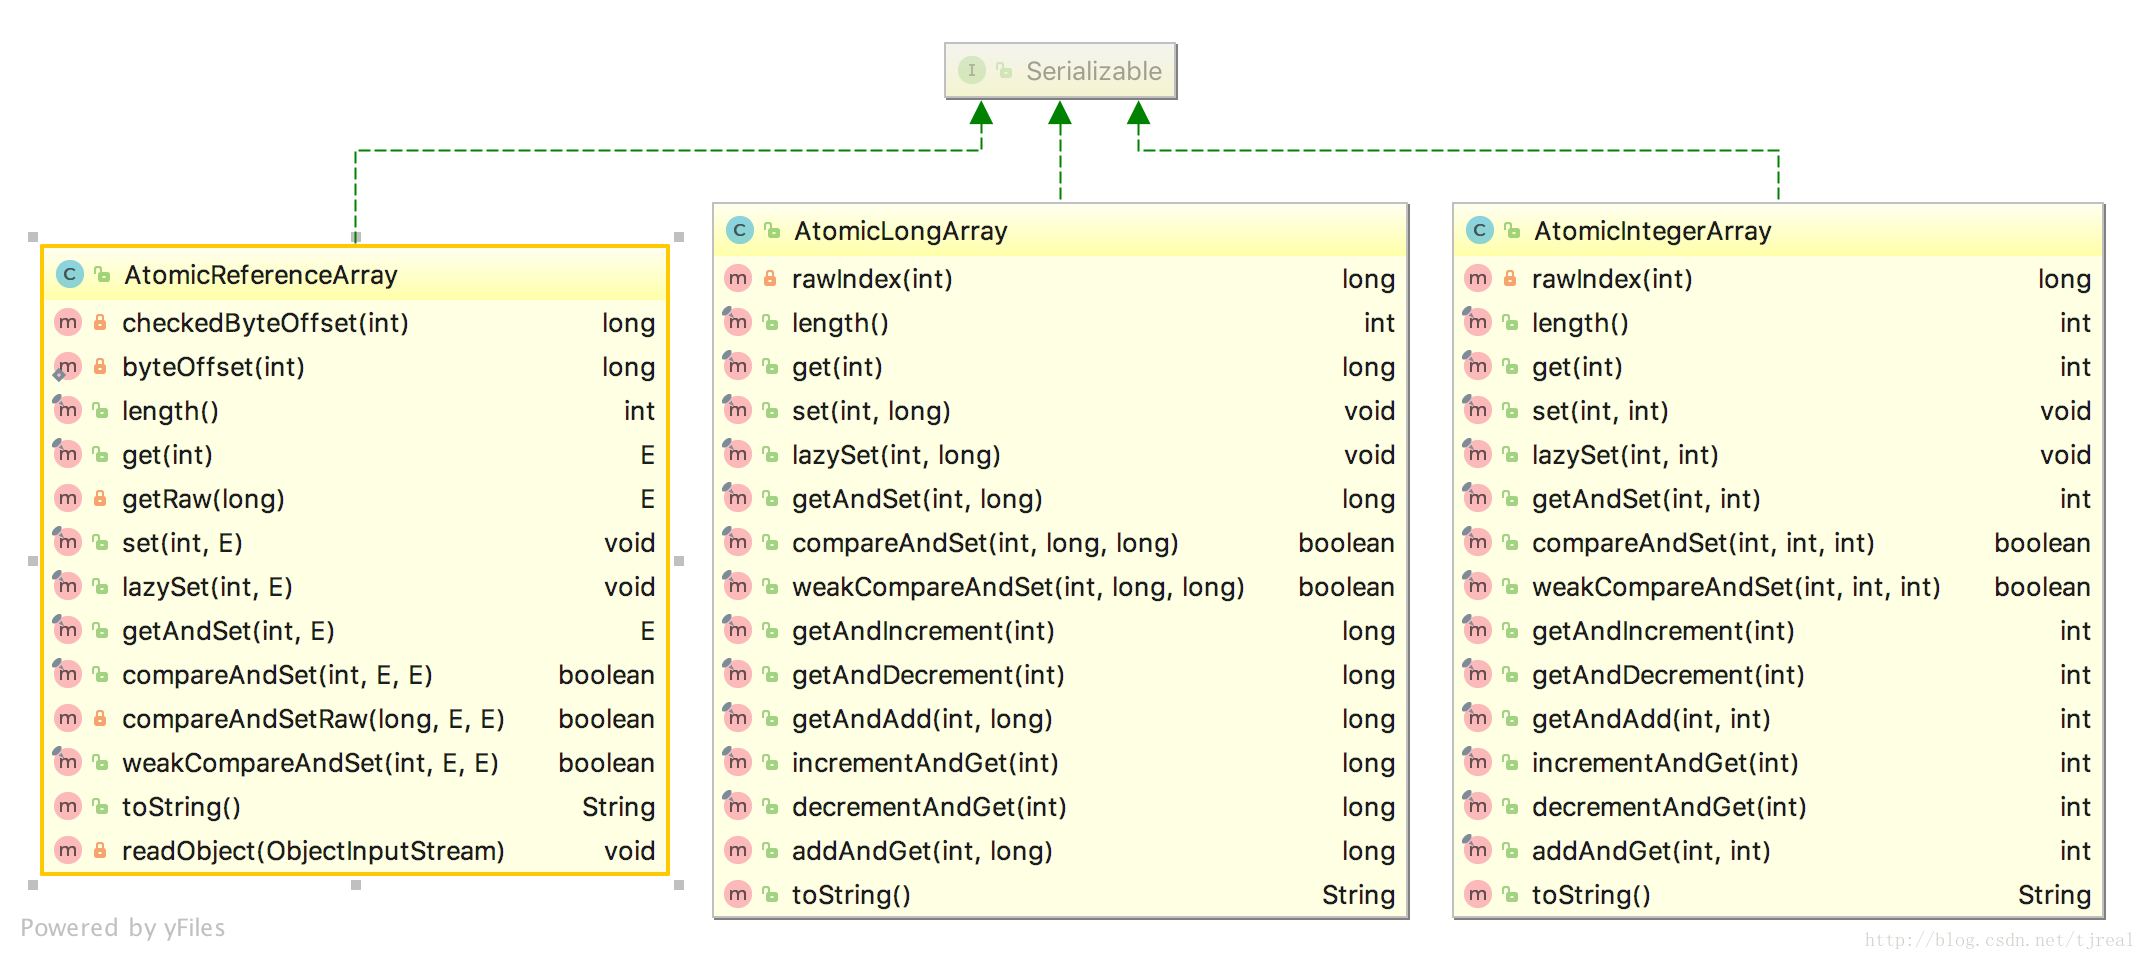Screen dimensions: 2146x960
Task: Click the method icon of length() in AtomicReferenceArray
Action: [x=68, y=410]
